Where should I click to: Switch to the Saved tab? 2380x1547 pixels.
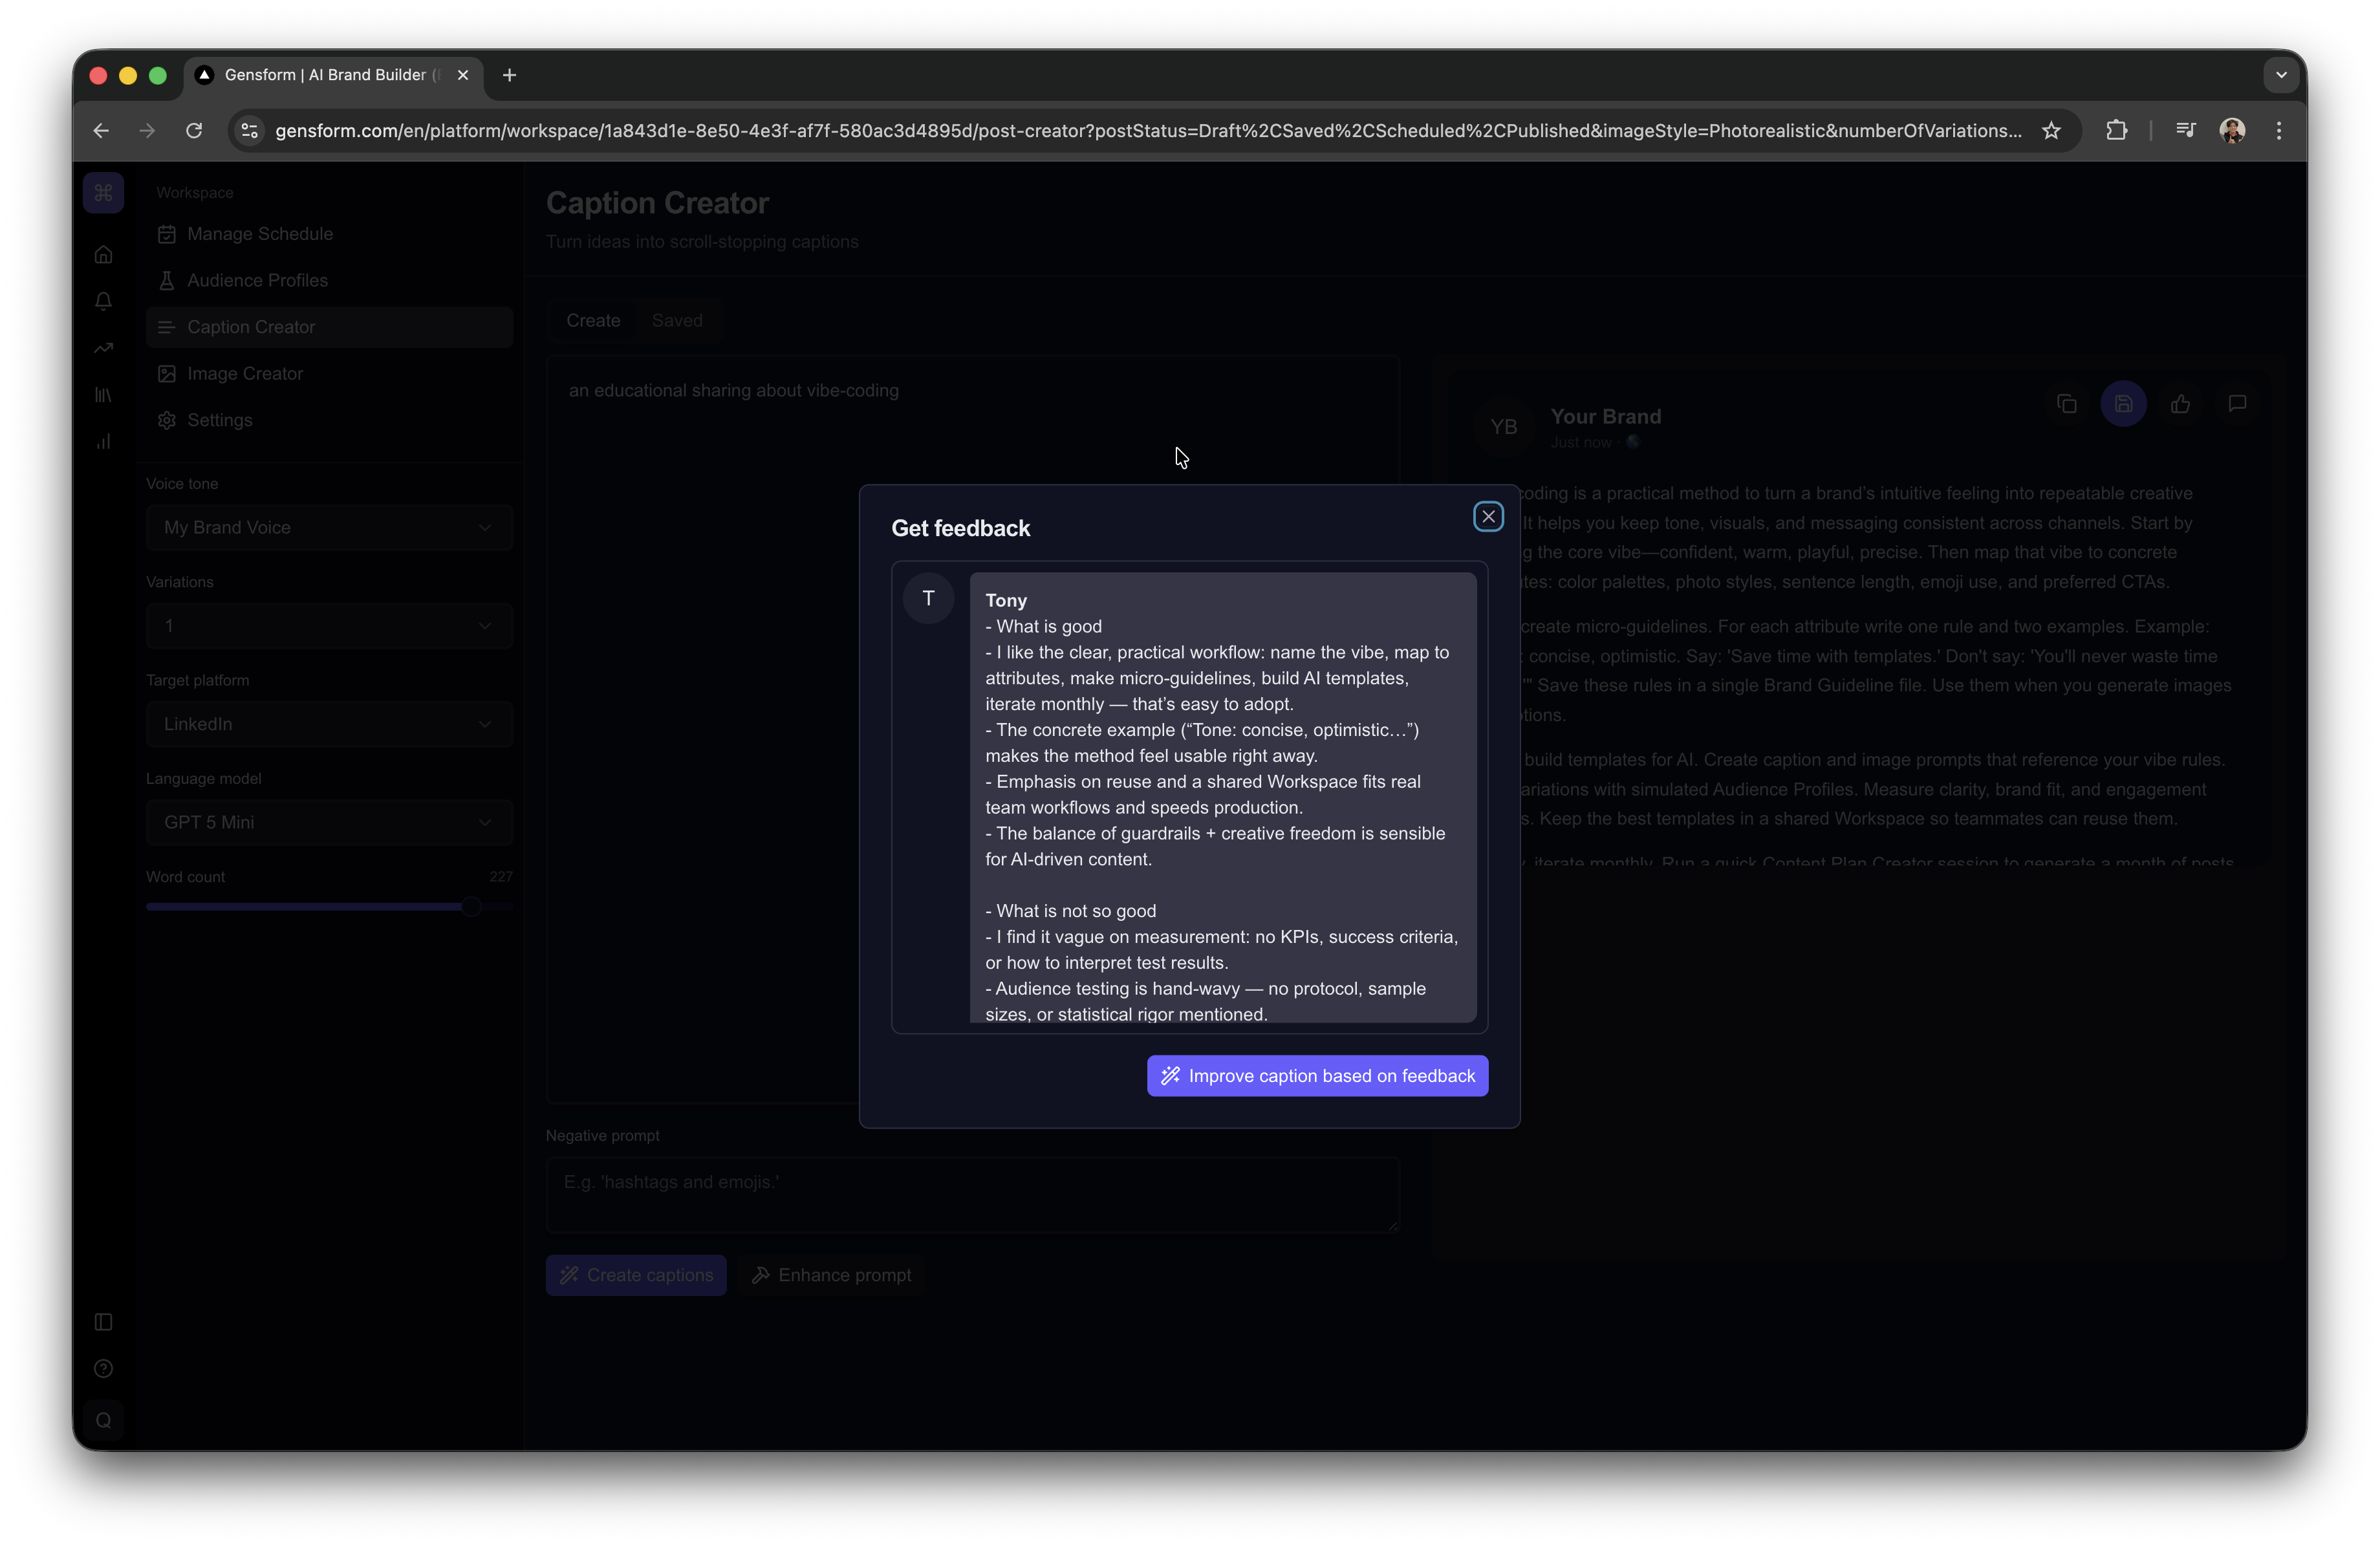tap(677, 320)
